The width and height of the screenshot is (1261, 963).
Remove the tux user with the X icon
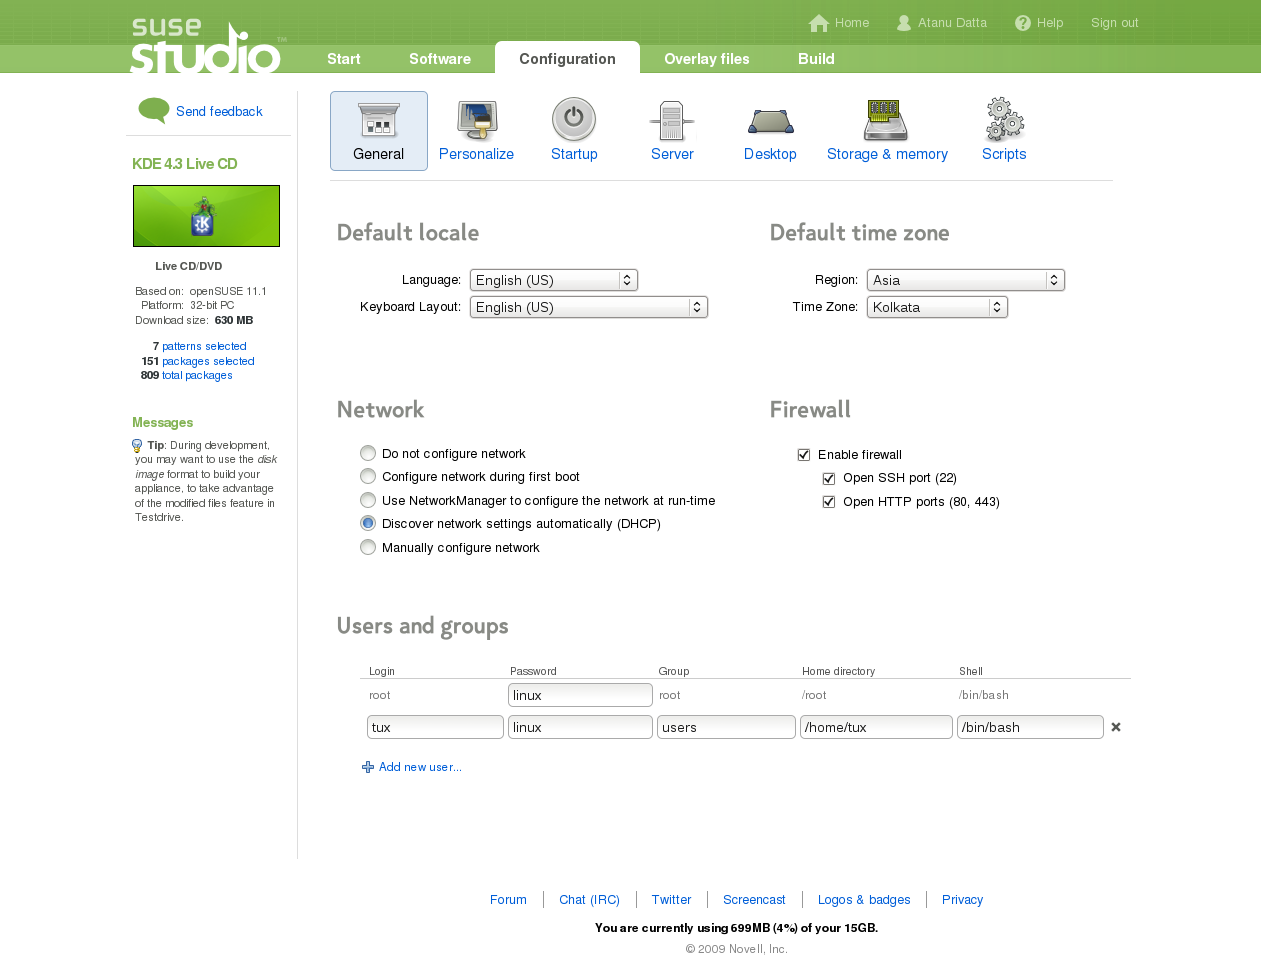1116,727
